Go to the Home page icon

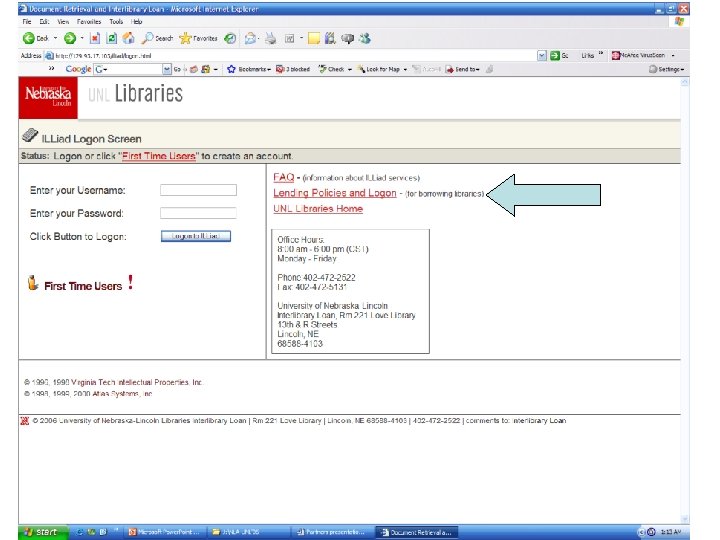tap(129, 39)
